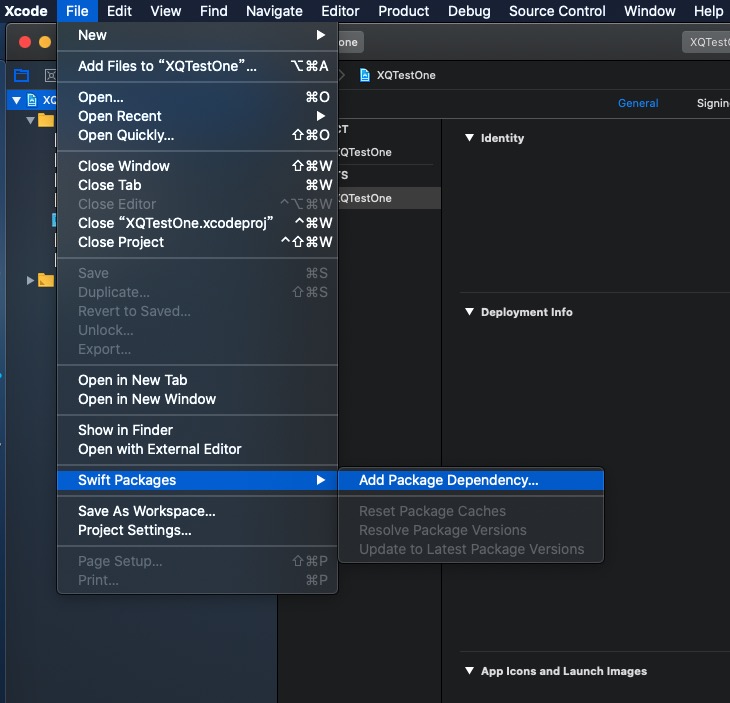Screen dimensions: 730x703
Task: Open the Window menu
Action: (x=650, y=11)
